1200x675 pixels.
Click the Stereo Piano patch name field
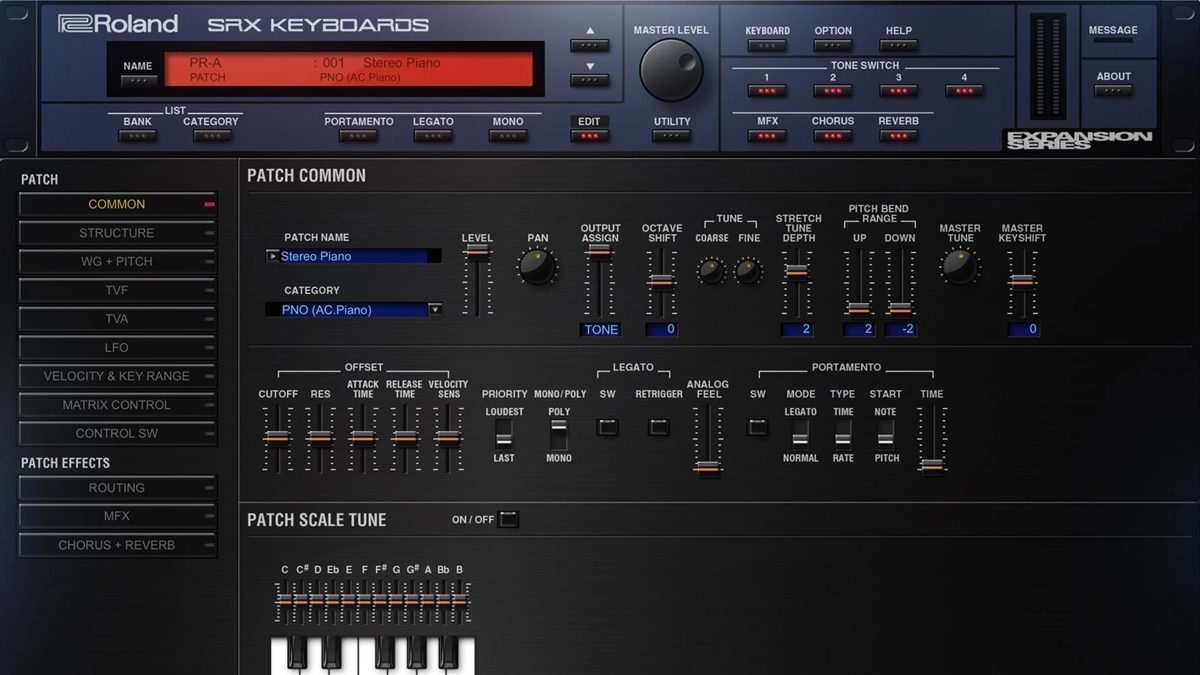(353, 256)
